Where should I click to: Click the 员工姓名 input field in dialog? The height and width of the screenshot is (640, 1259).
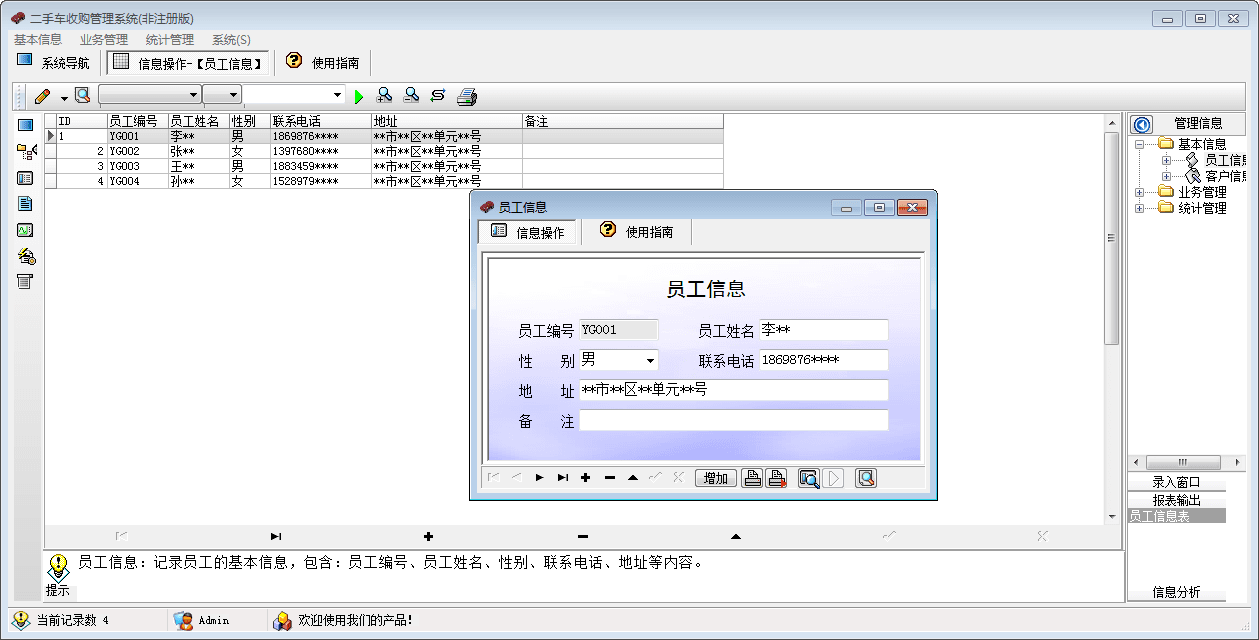click(x=823, y=330)
